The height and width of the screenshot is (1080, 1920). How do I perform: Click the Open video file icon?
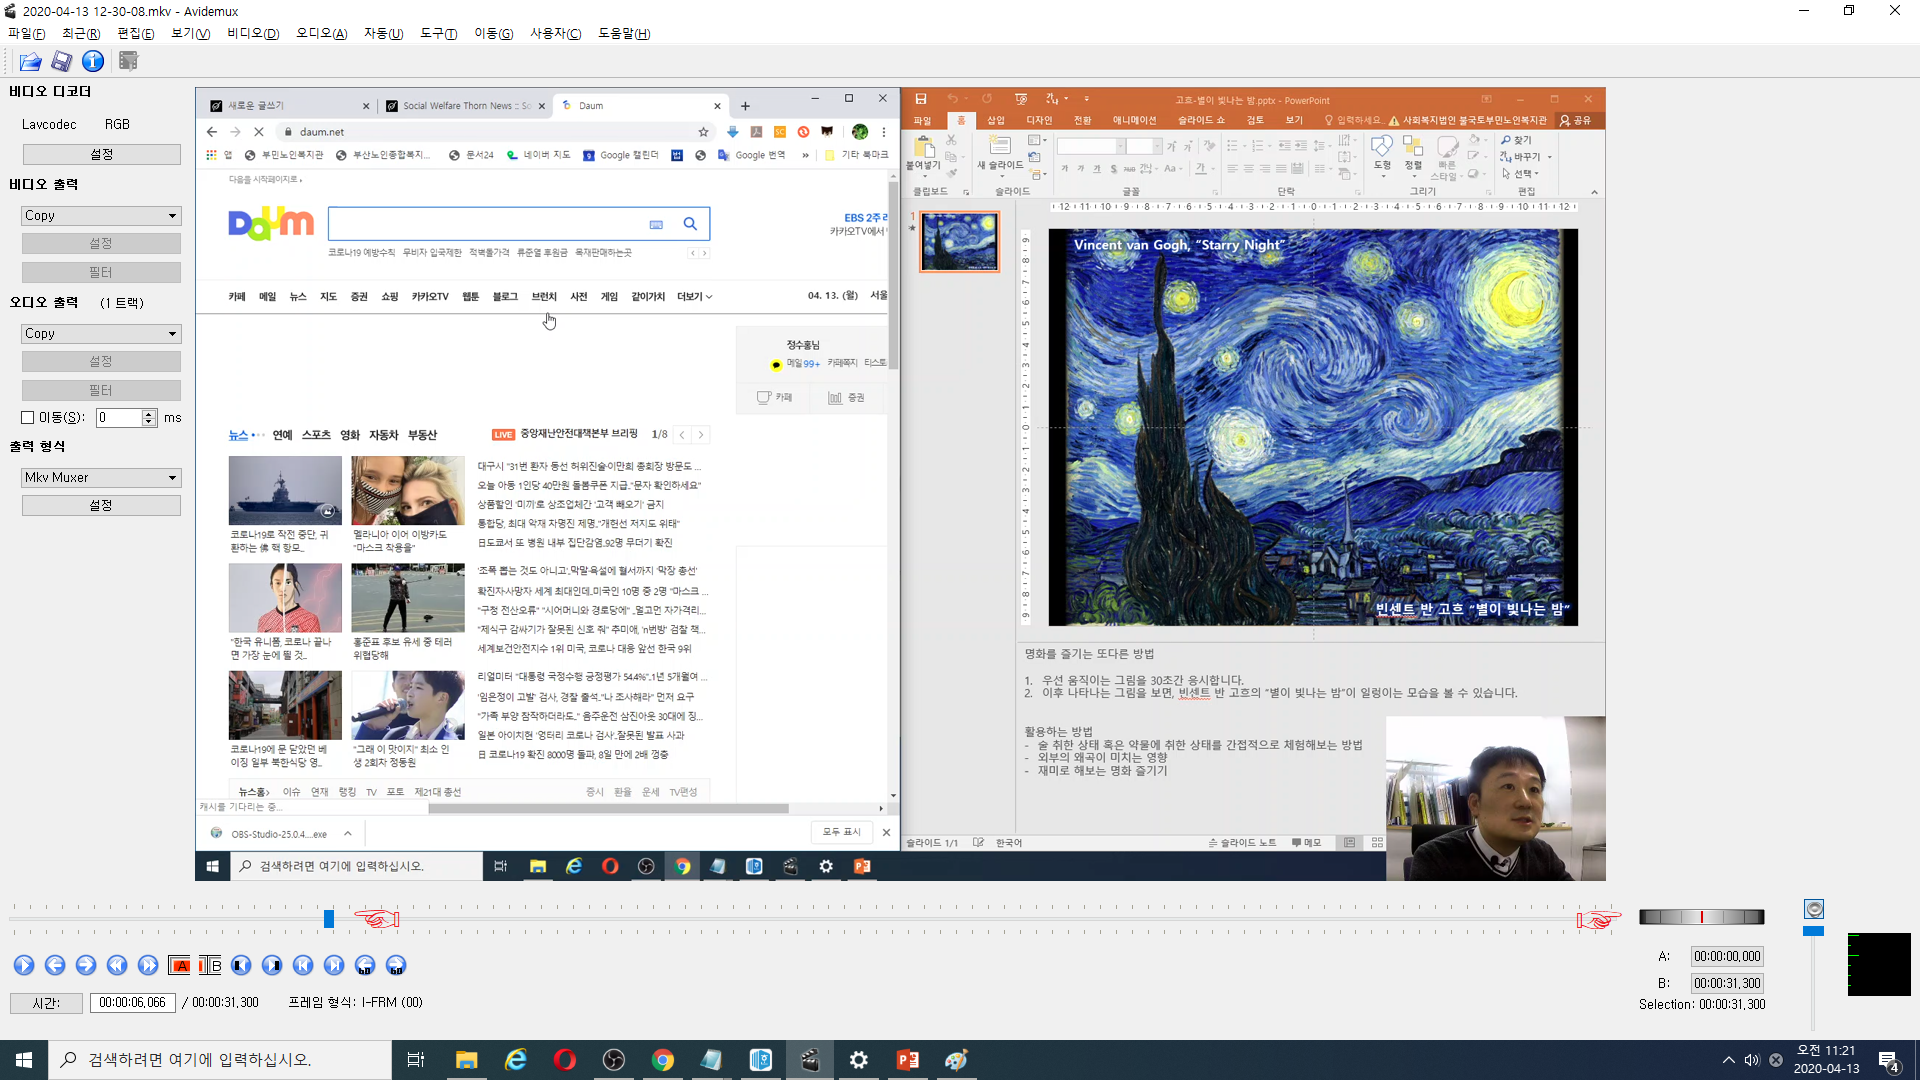point(30,62)
